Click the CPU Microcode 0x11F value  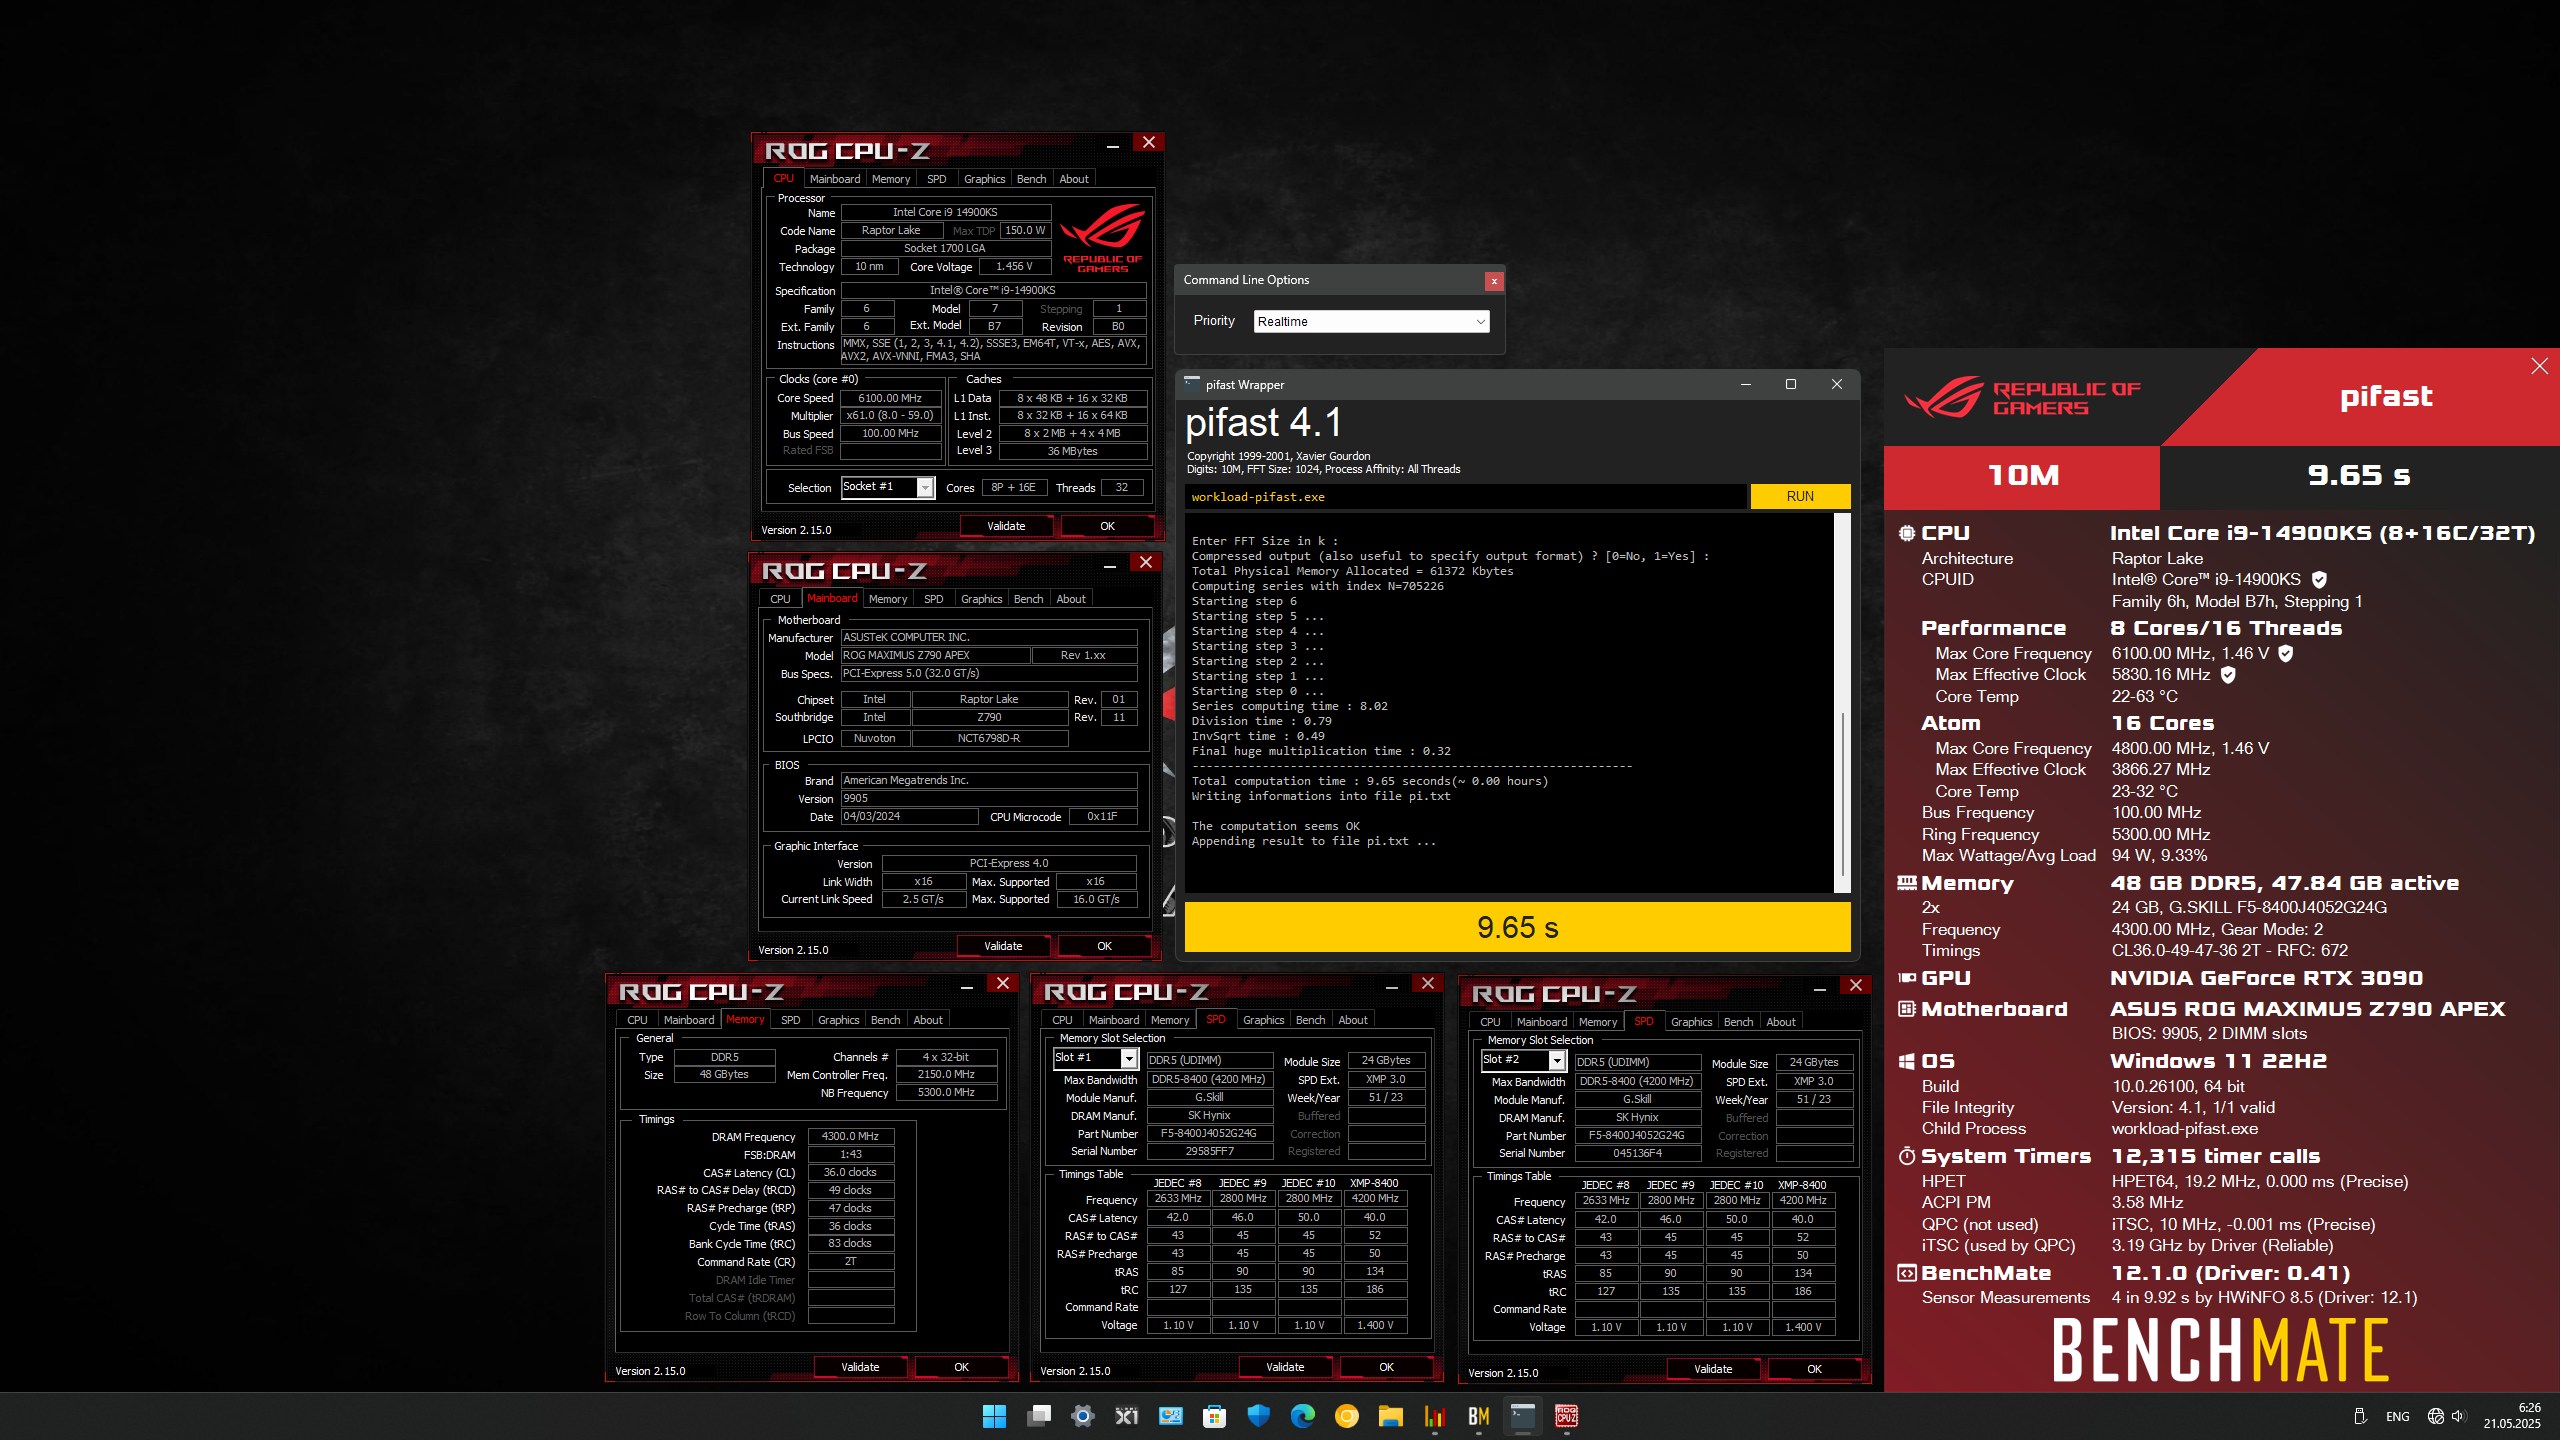(x=1102, y=817)
